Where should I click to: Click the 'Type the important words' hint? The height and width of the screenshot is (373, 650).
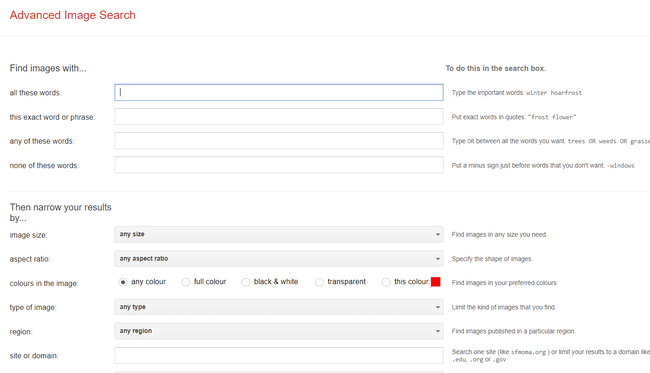click(x=517, y=93)
